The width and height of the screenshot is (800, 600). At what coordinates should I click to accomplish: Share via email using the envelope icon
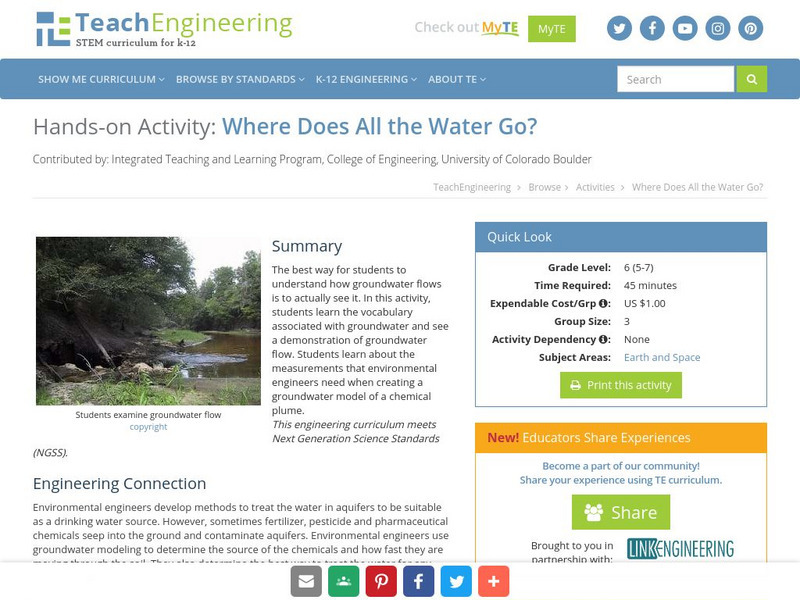pyautogui.click(x=305, y=580)
